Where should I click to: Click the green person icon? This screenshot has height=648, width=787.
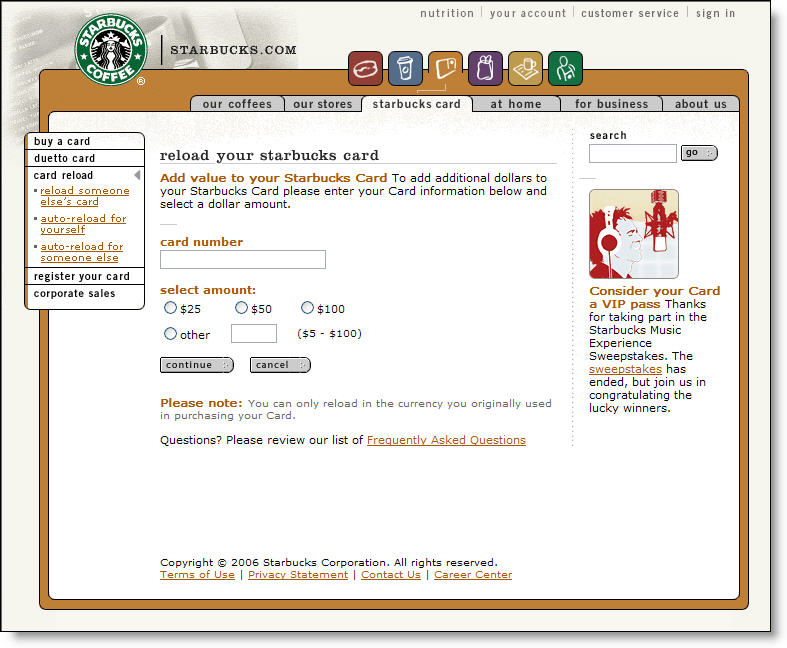pyautogui.click(x=566, y=68)
